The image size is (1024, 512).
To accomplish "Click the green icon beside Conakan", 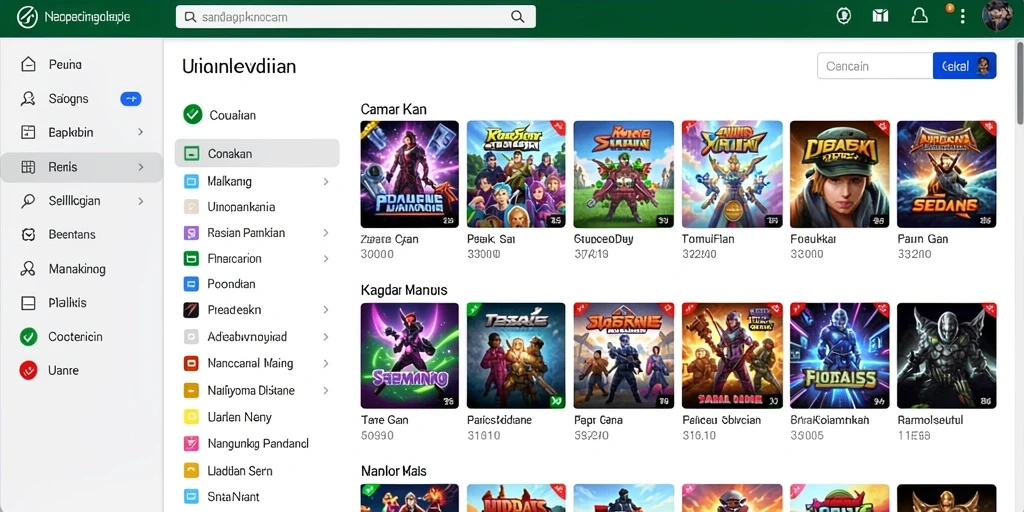I will click(x=191, y=154).
